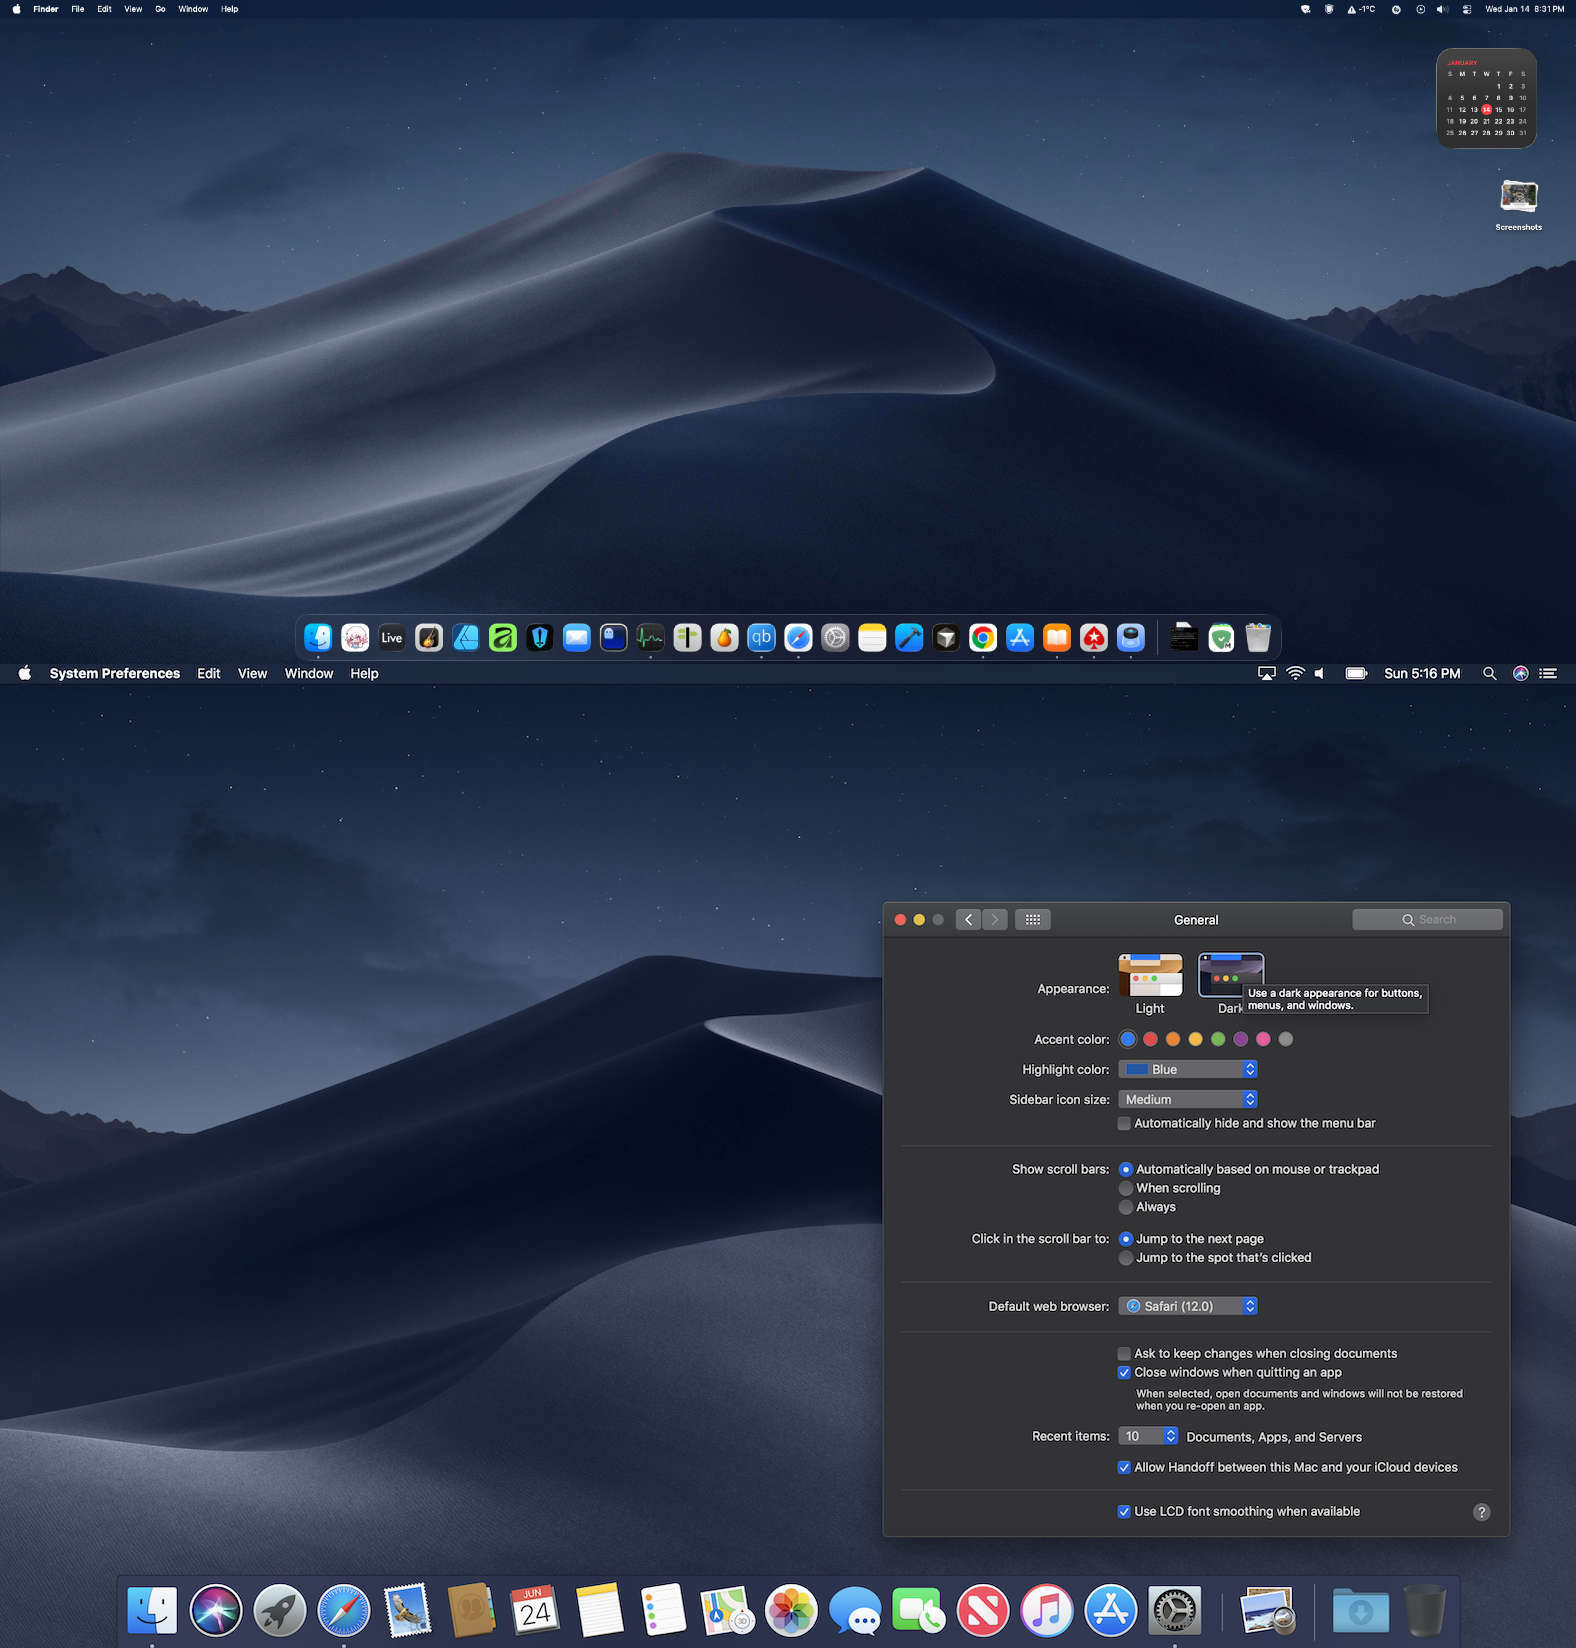
Task: Open Siri from the dock
Action: tap(216, 1610)
